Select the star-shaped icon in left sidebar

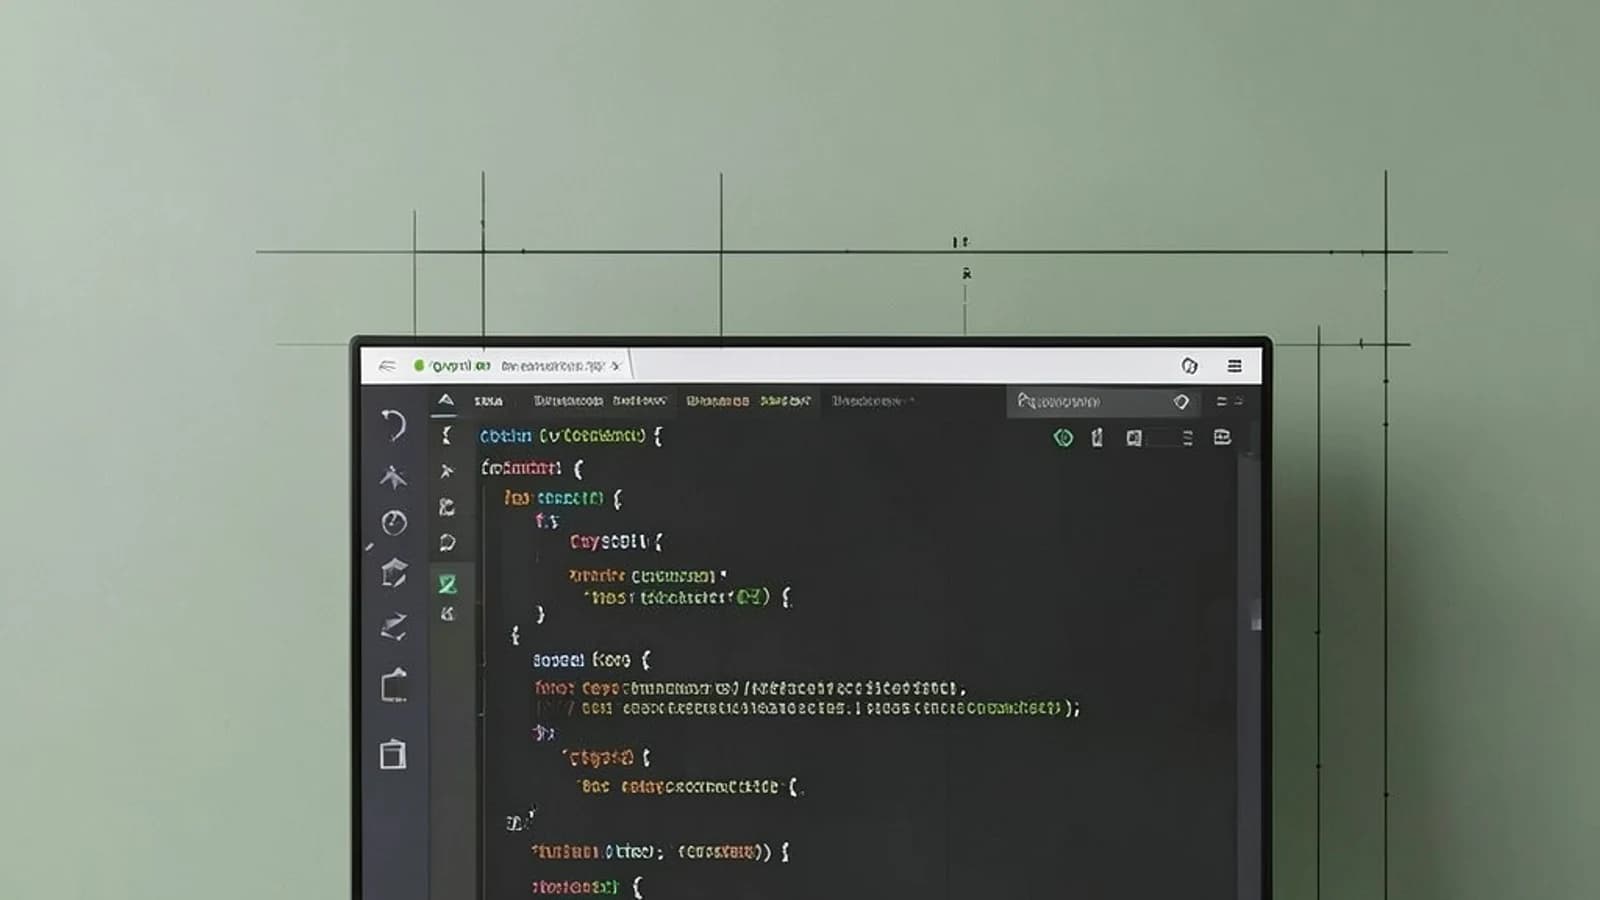[393, 476]
